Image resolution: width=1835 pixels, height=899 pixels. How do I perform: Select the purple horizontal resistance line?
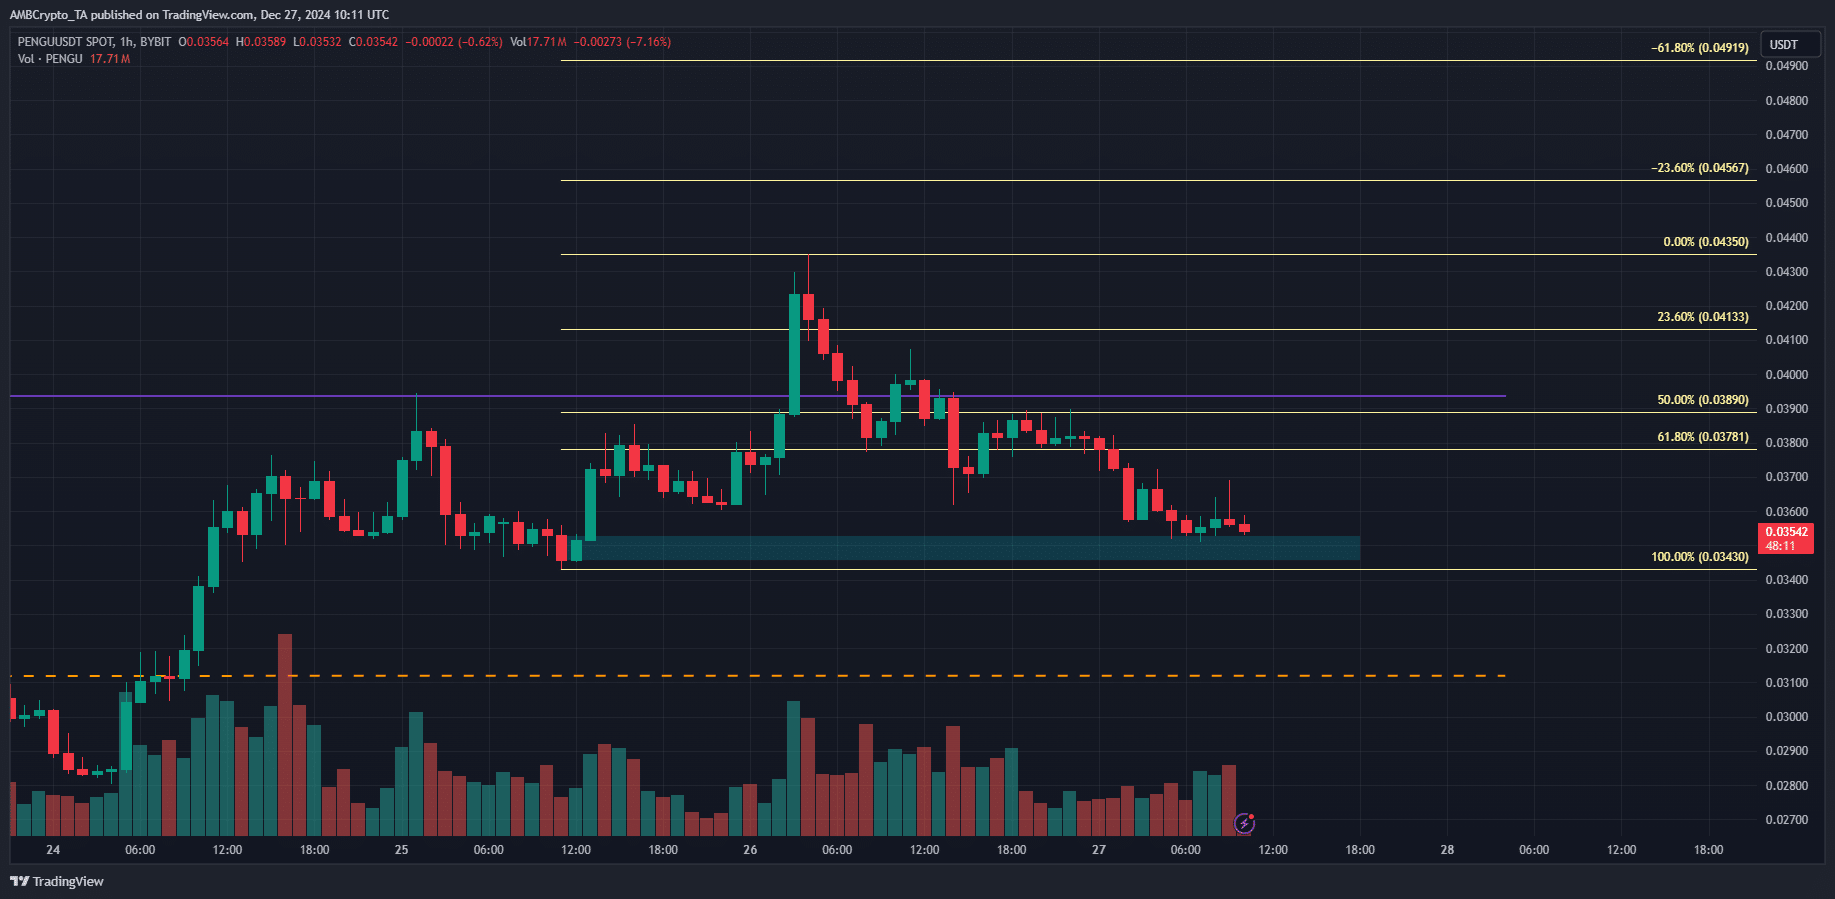(x=757, y=396)
